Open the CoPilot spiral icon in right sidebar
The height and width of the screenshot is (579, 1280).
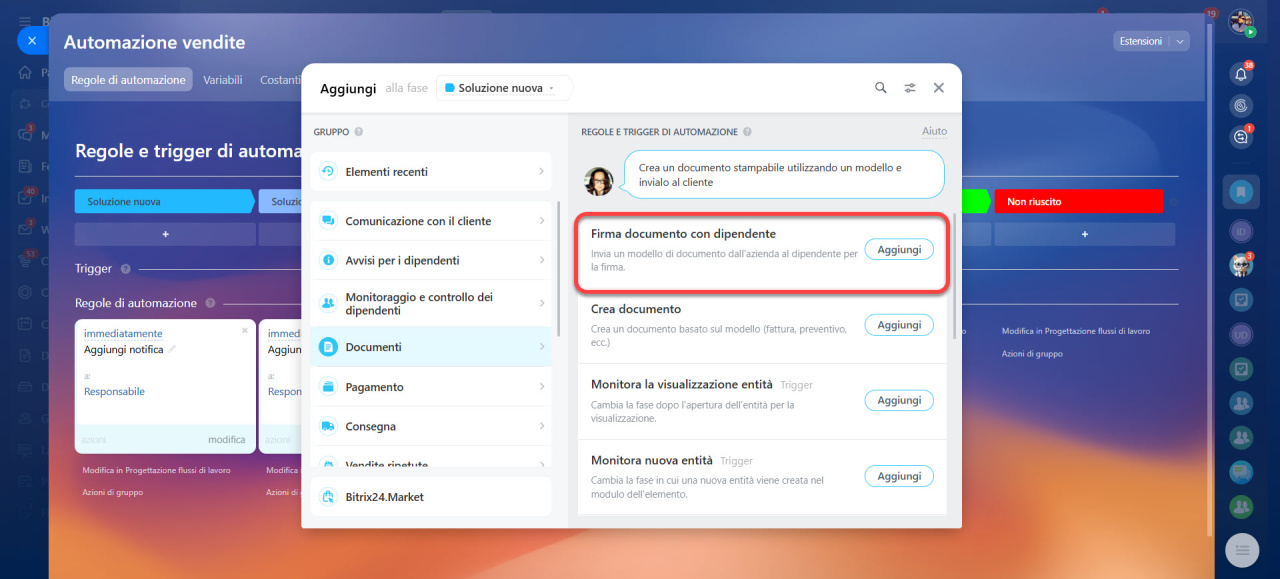tap(1241, 105)
